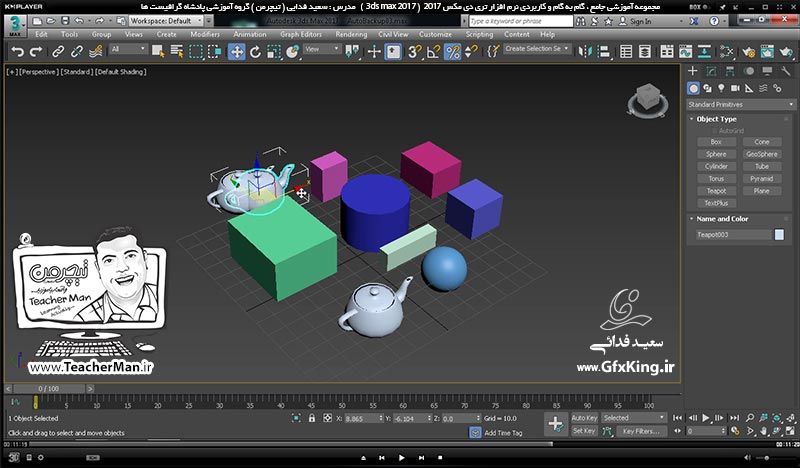This screenshot has height=468, width=800.
Task: Click the Bind to Space Warp icon
Action: (x=95, y=52)
